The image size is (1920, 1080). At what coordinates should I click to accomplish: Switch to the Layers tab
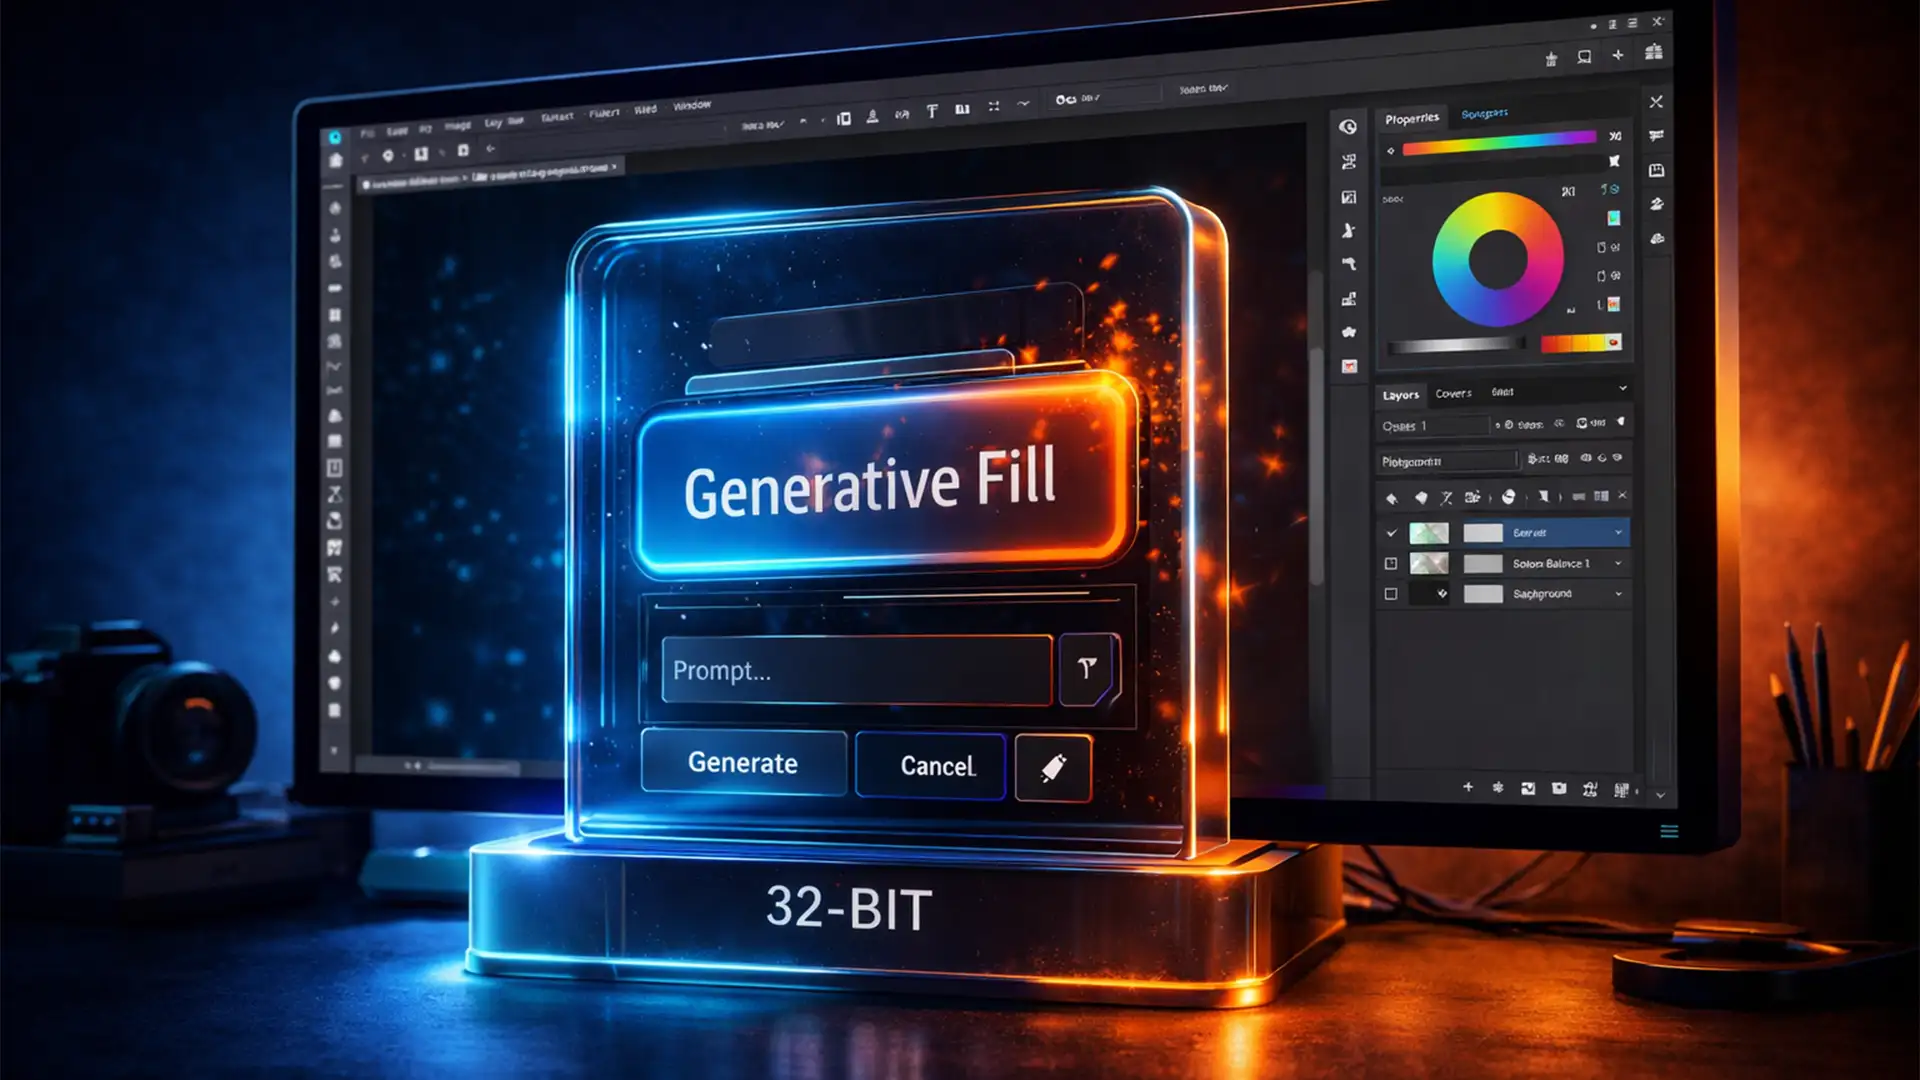(1402, 394)
